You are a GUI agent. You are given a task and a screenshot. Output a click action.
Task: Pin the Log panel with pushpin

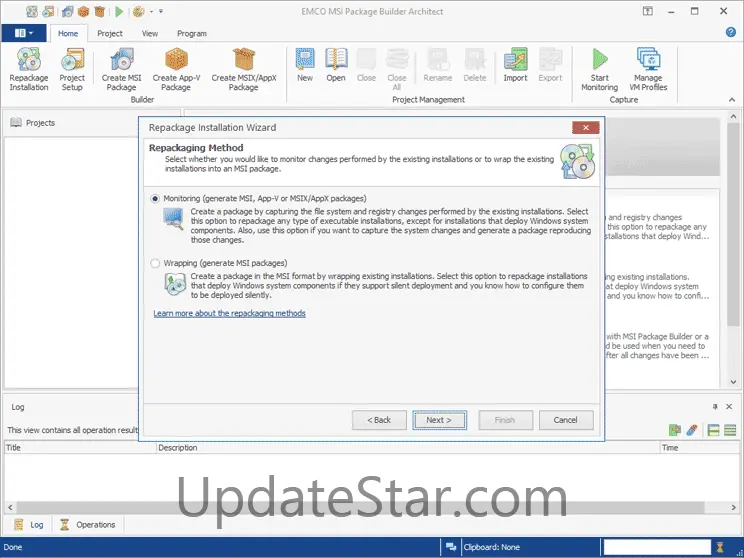(715, 407)
